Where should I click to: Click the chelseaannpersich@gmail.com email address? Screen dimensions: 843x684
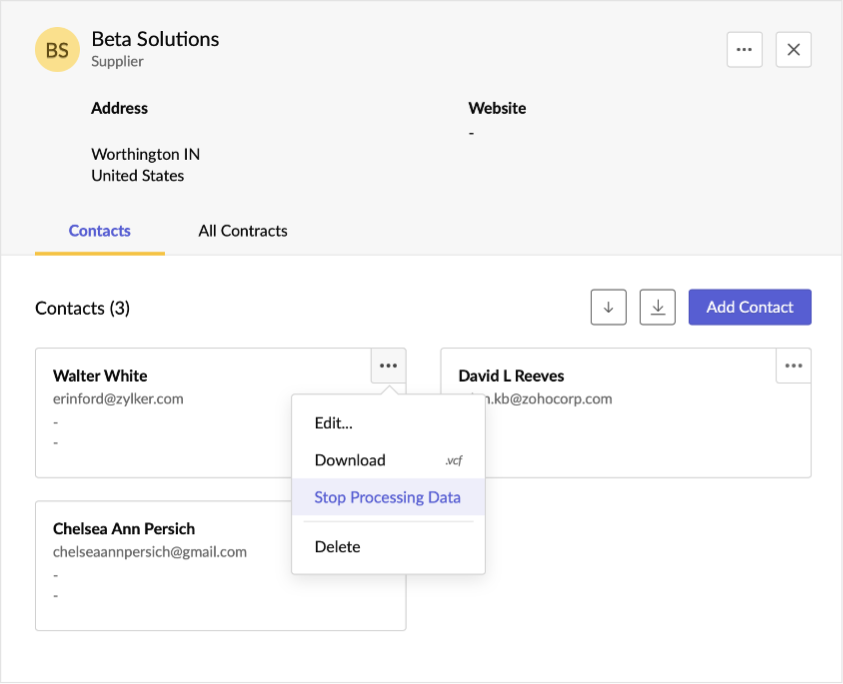pos(150,552)
